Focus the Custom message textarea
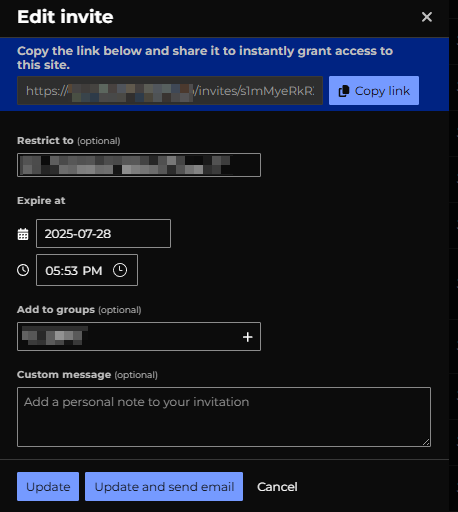The width and height of the screenshot is (458, 512). [x=224, y=417]
